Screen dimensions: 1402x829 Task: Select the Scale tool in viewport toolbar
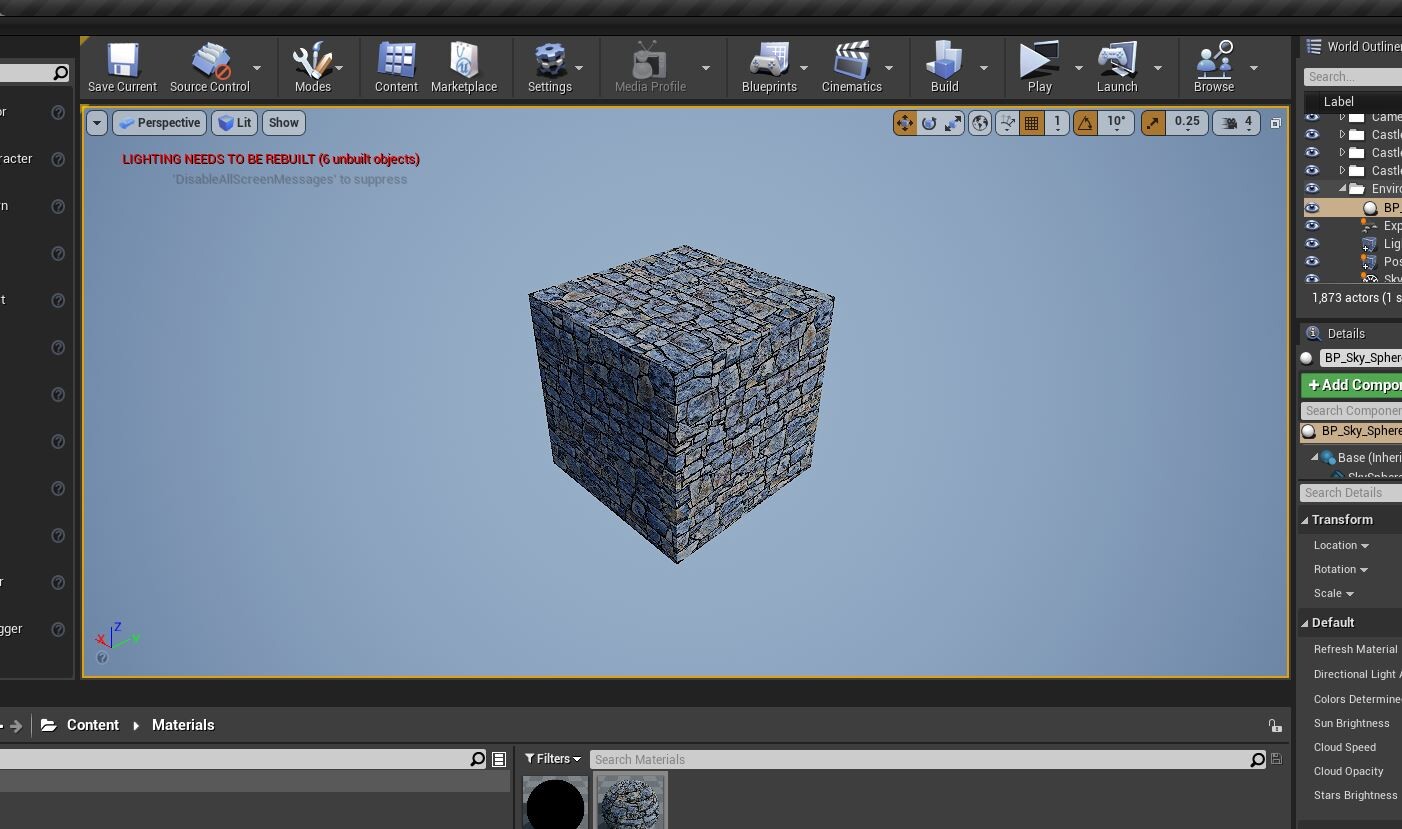pos(952,122)
